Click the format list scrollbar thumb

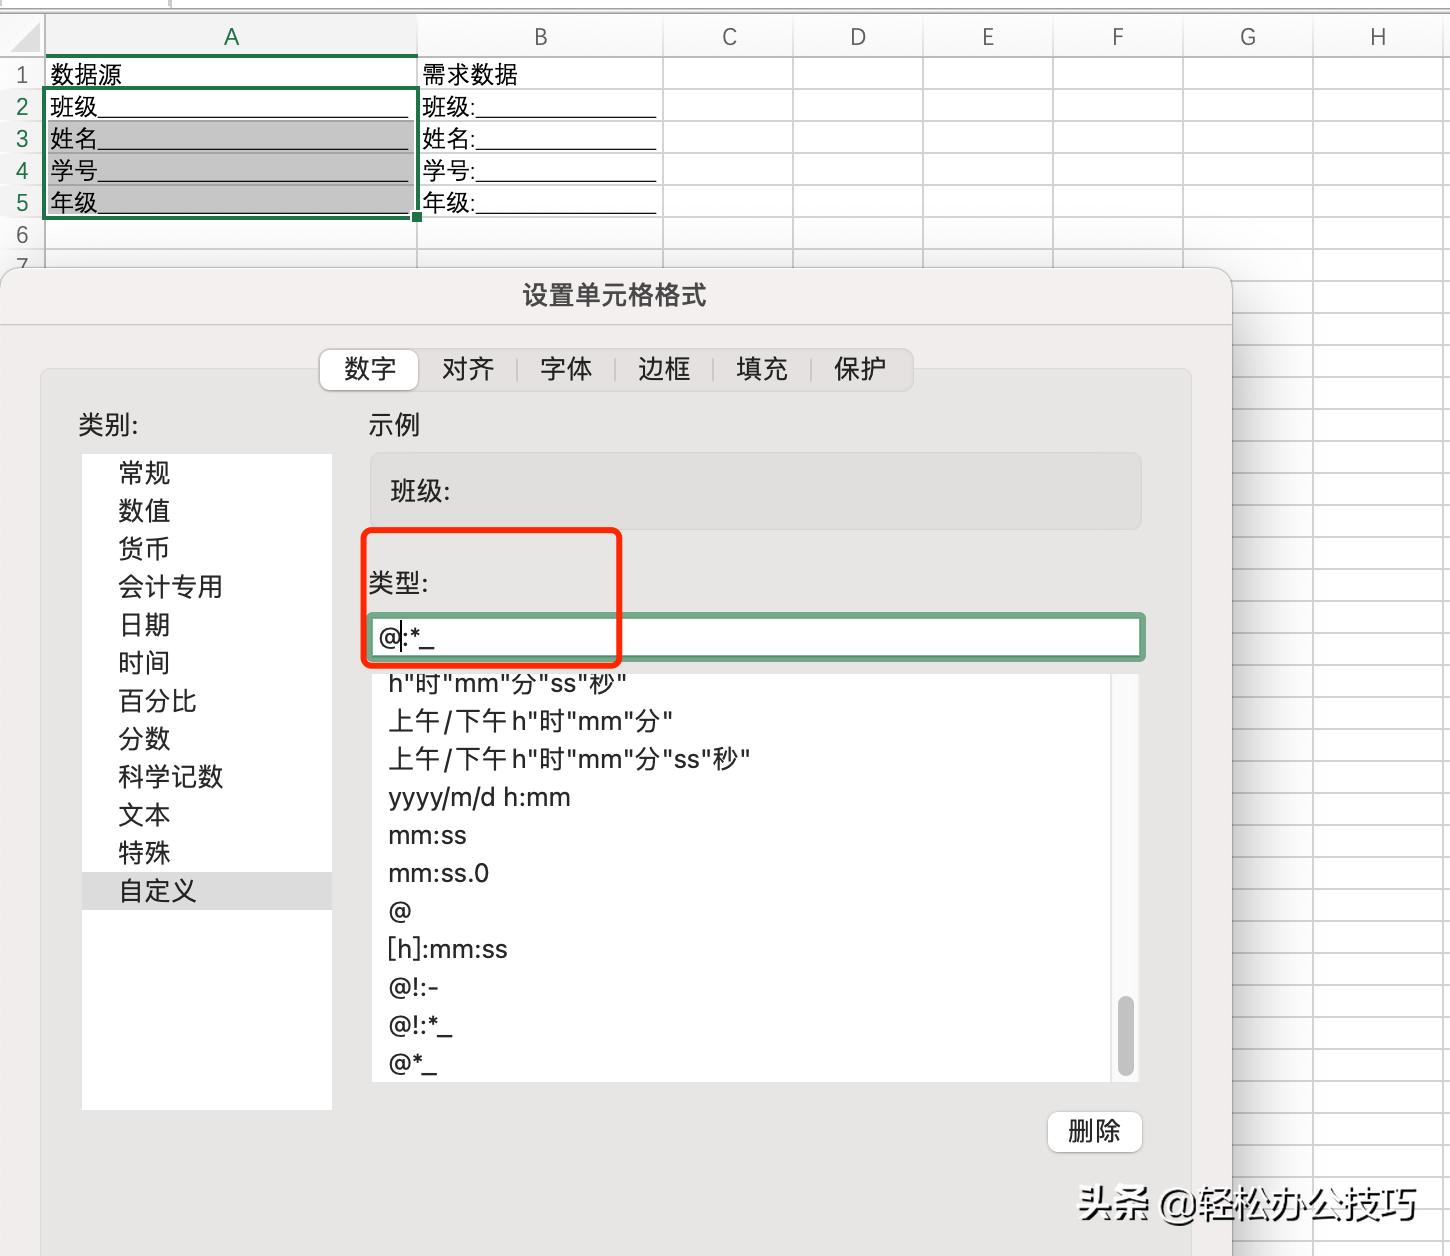coord(1125,1037)
